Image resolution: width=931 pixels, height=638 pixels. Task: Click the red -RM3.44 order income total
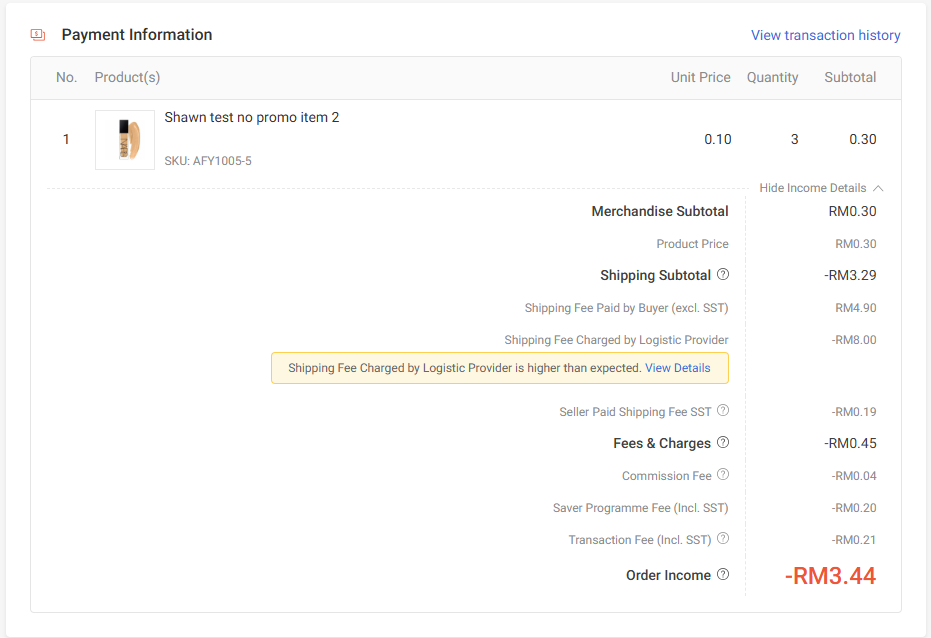click(x=830, y=576)
